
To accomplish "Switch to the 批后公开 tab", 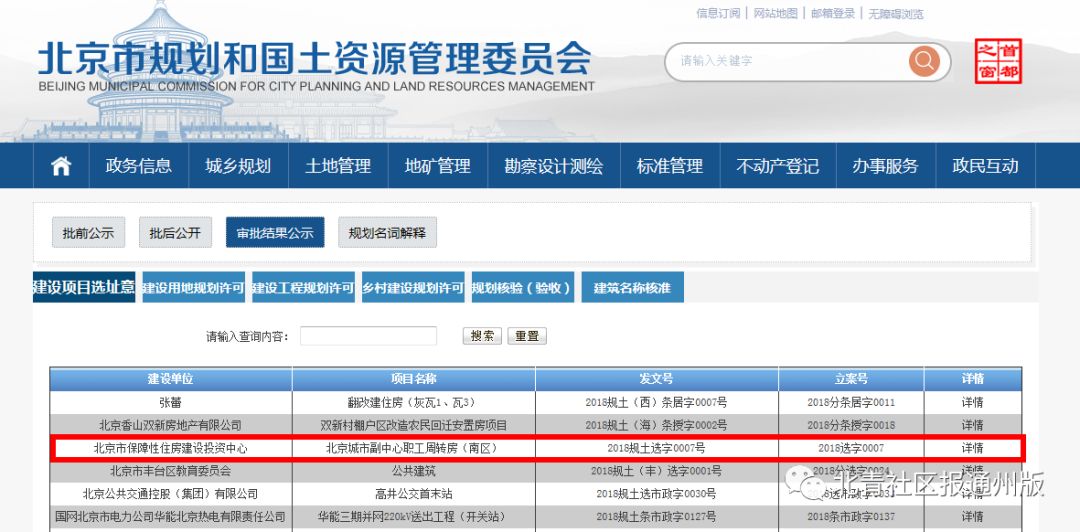I will coord(175,233).
